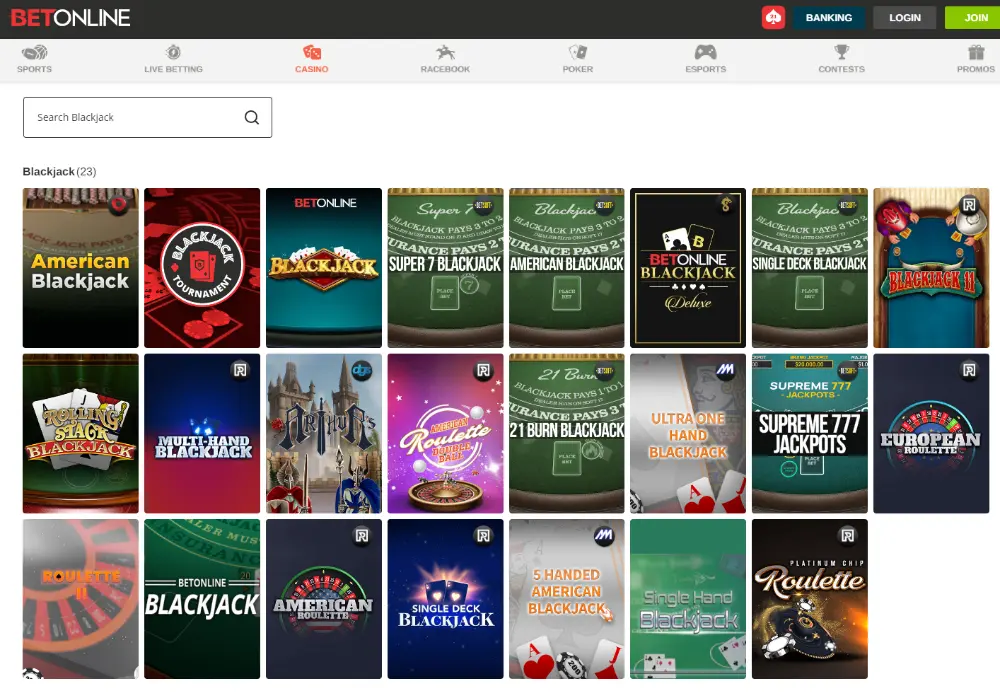The width and height of the screenshot is (1000, 699).
Task: Click the Poker cards icon
Action: pos(578,52)
